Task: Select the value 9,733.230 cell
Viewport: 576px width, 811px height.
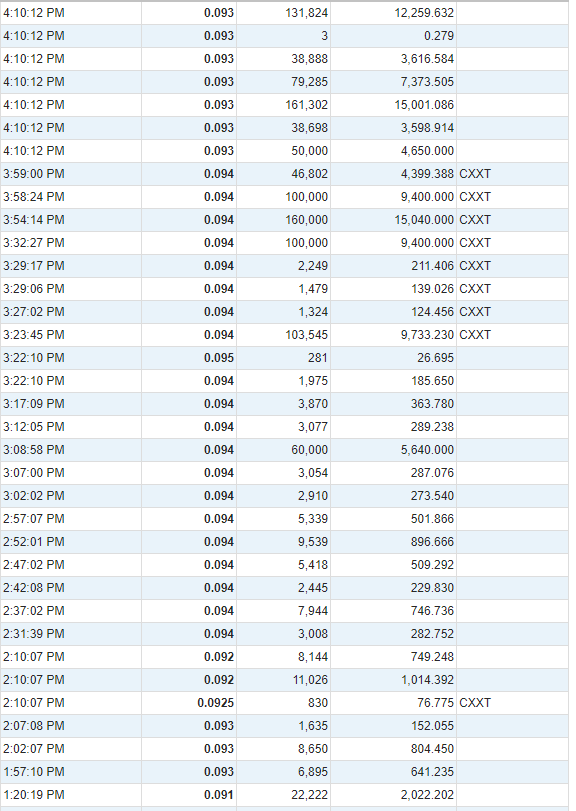Action: 393,335
